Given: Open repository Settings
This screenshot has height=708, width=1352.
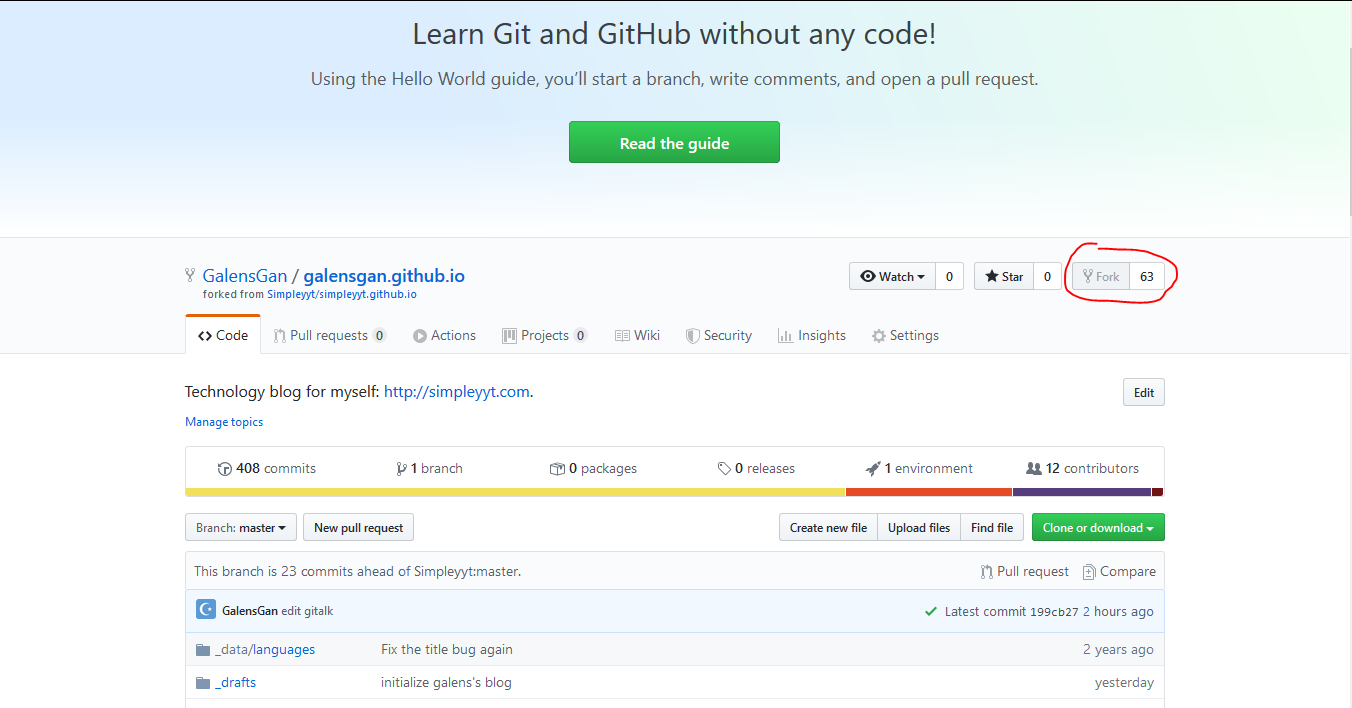Looking at the screenshot, I should 905,336.
